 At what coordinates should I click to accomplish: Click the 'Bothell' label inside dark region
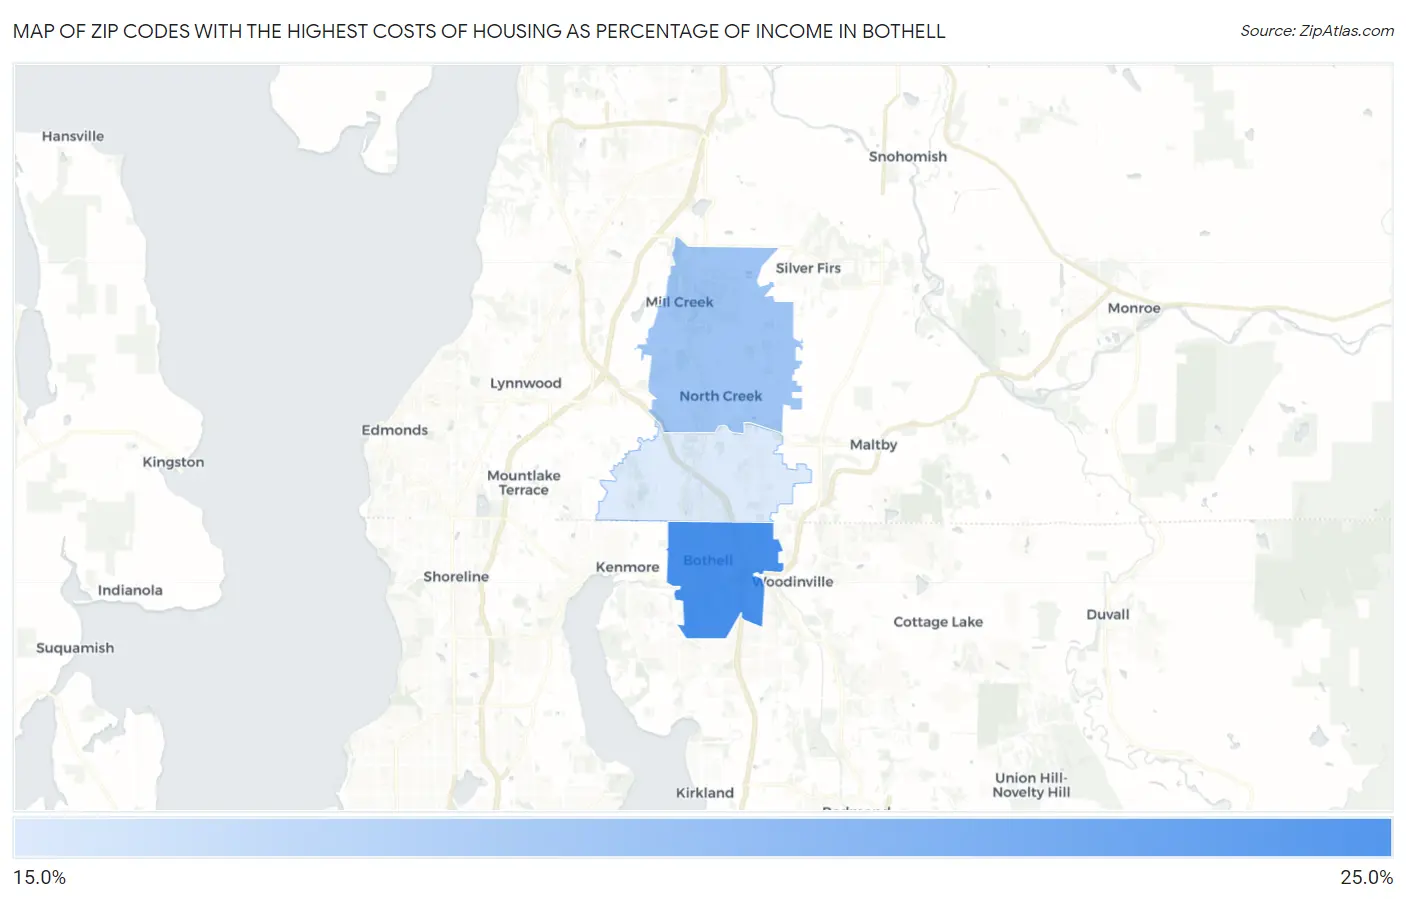click(x=708, y=560)
